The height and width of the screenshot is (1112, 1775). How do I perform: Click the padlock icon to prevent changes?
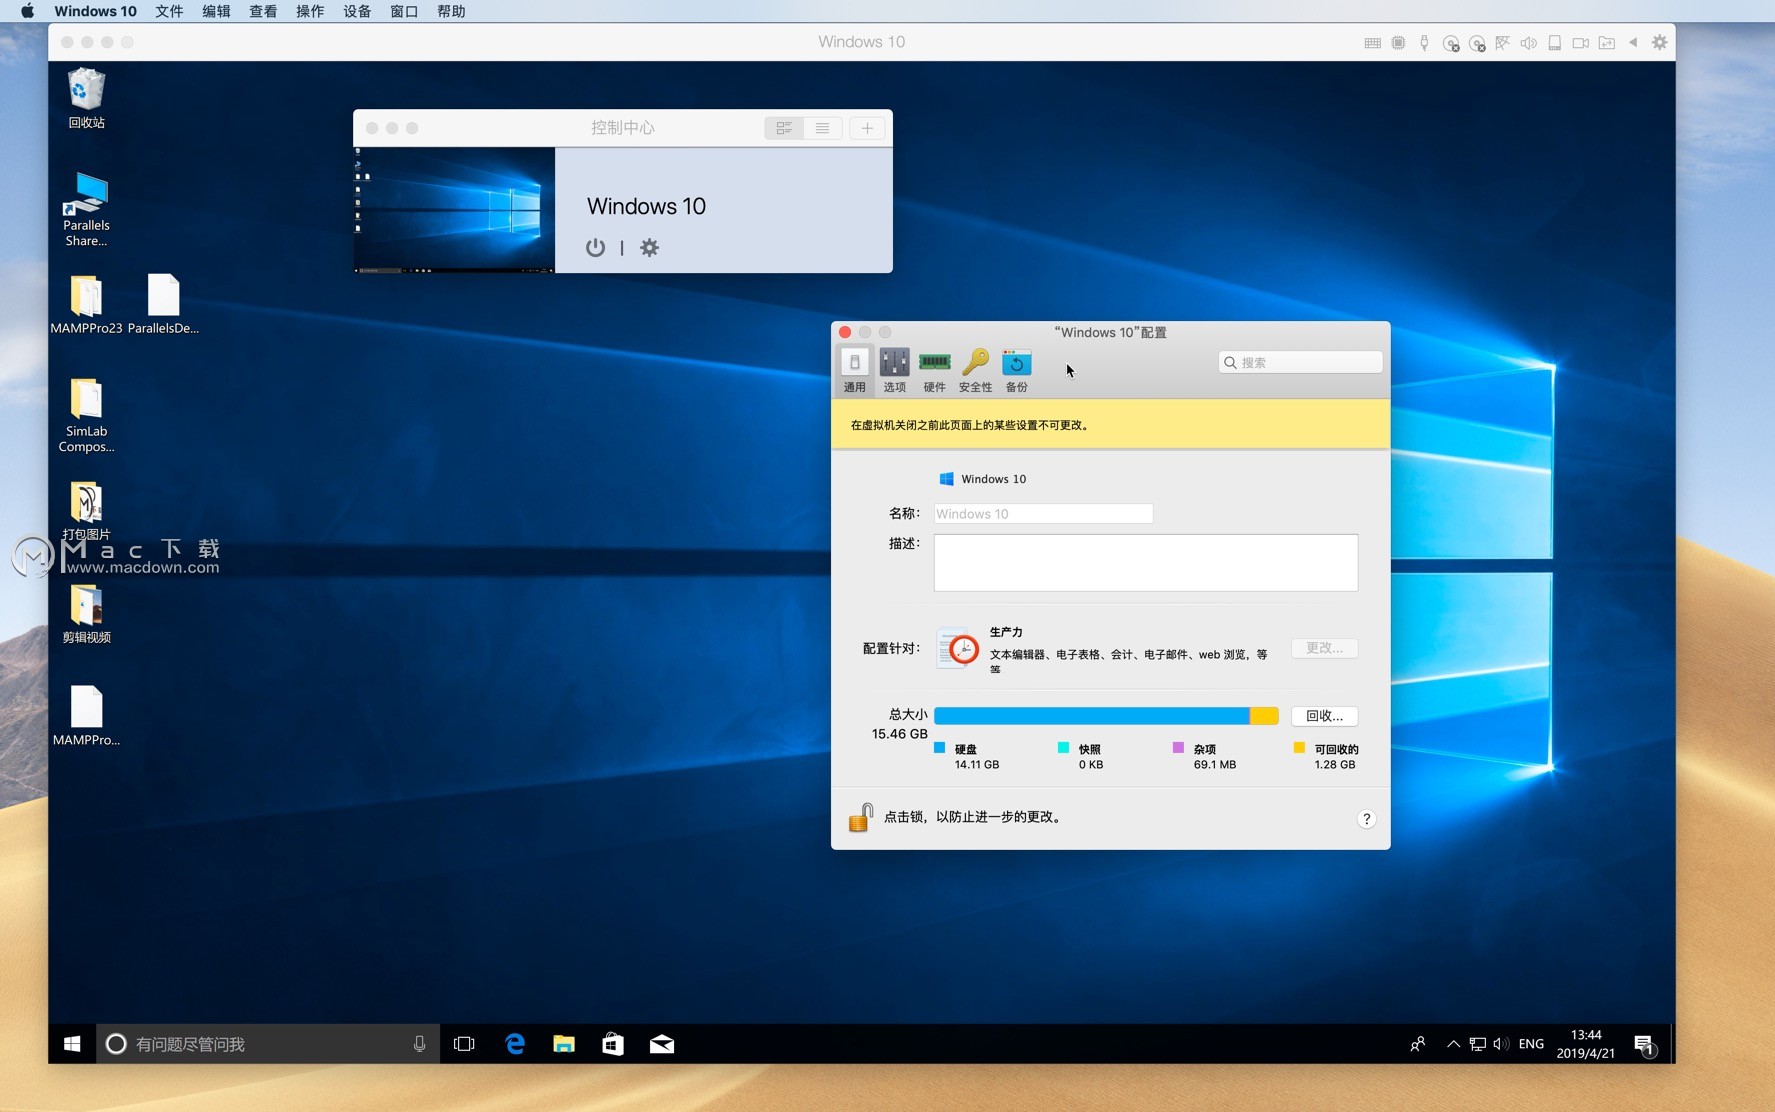coord(860,818)
